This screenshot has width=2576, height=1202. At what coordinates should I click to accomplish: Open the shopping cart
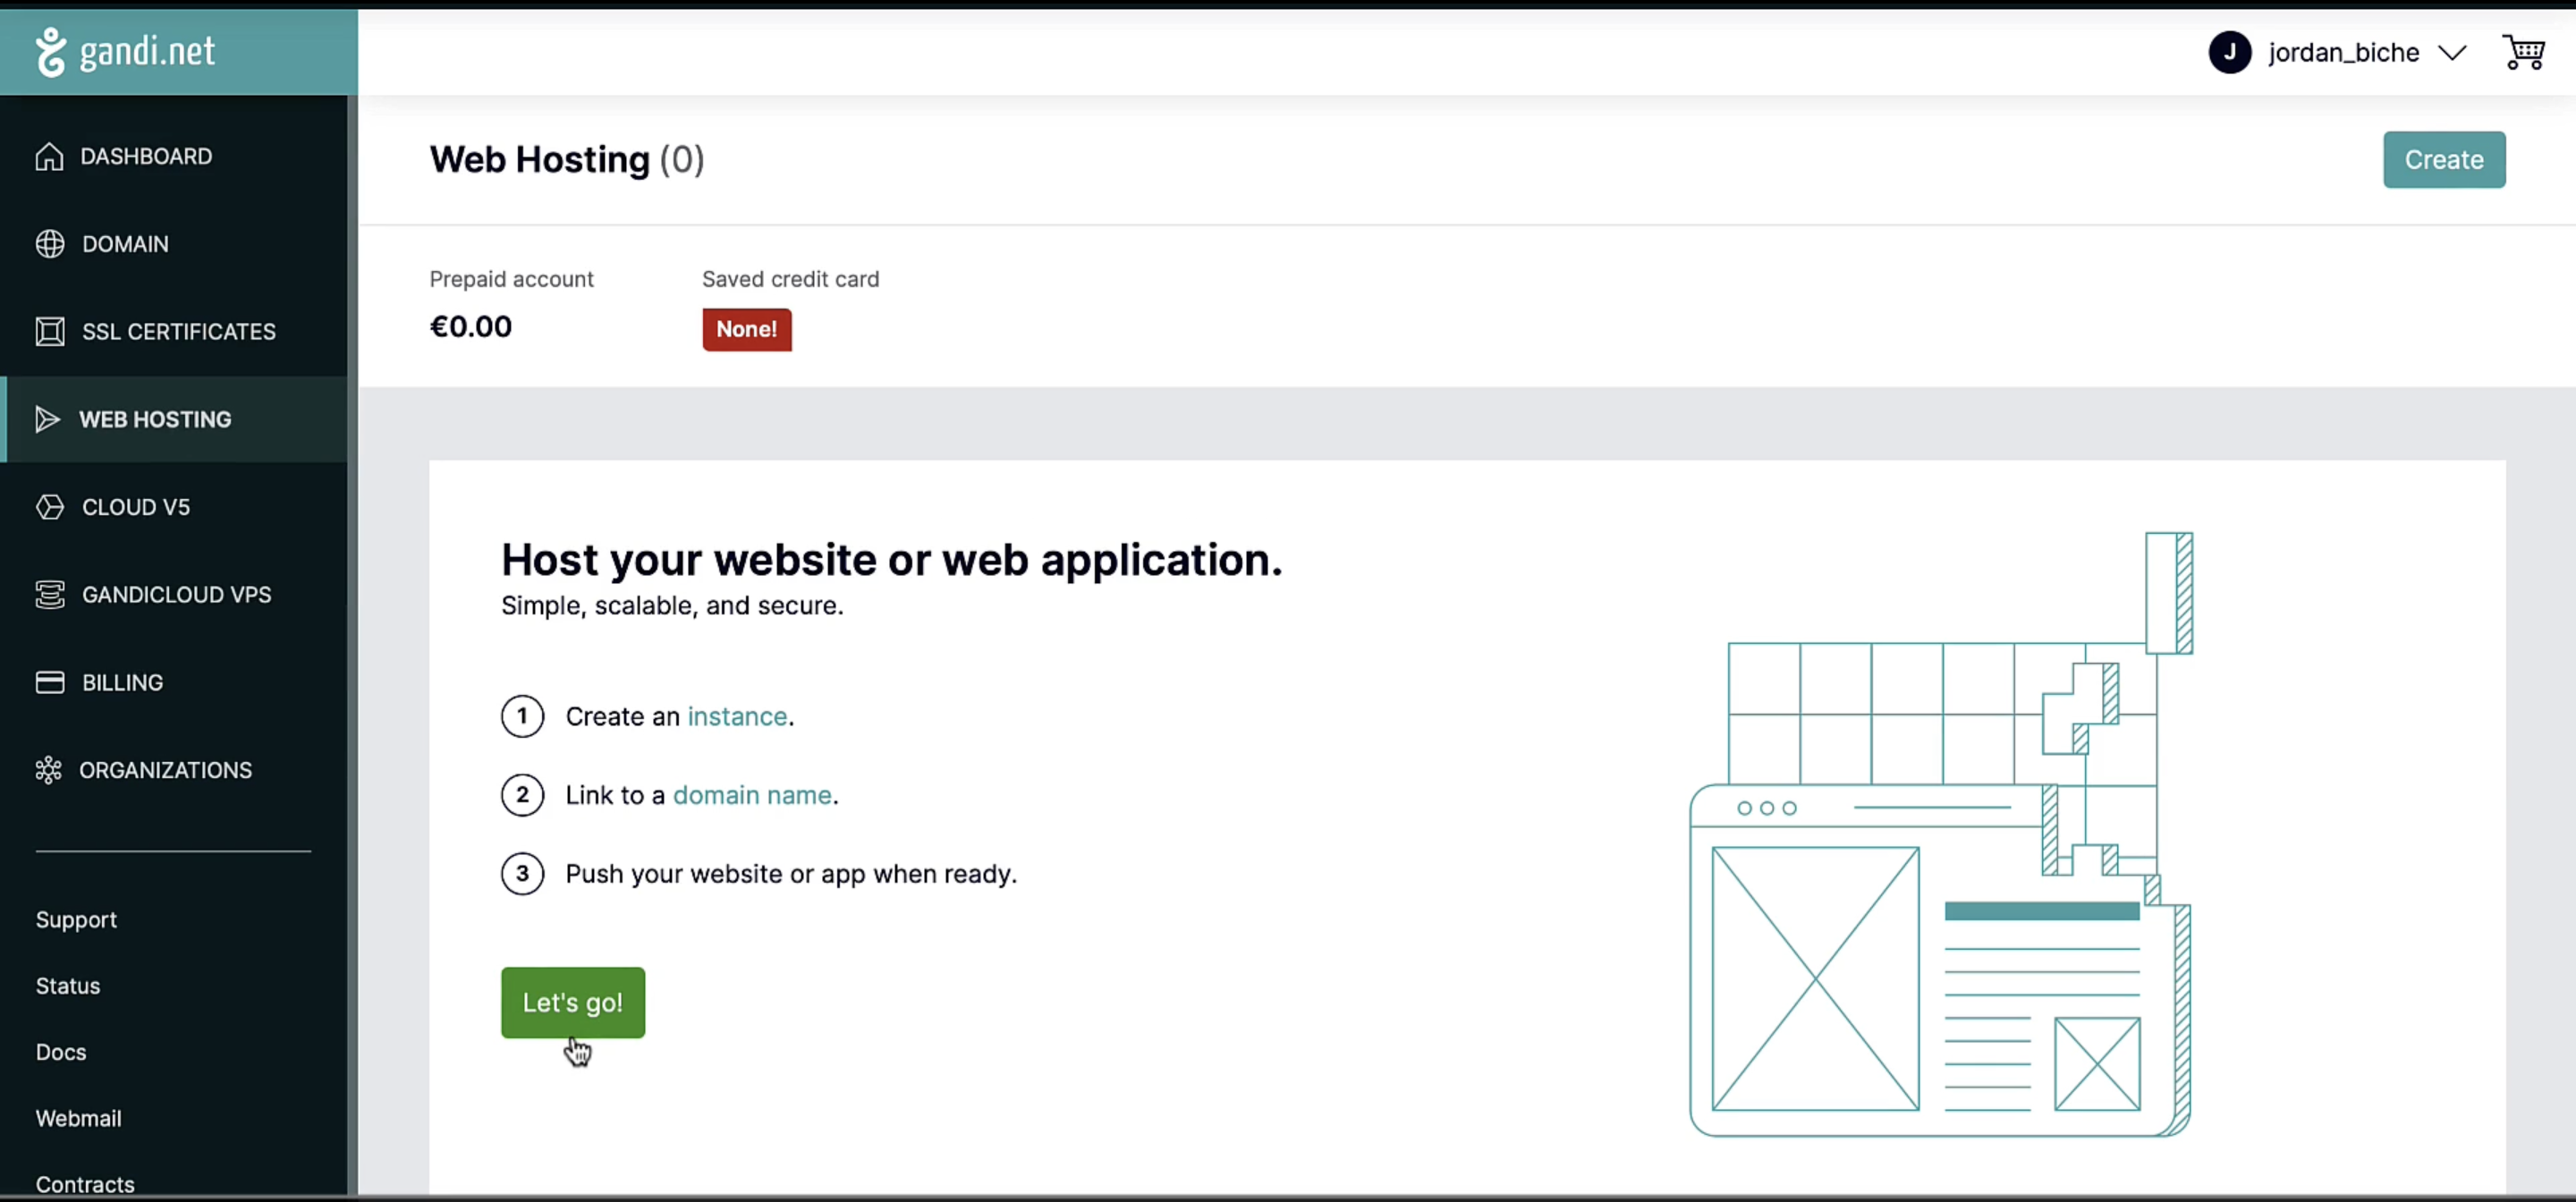[2523, 52]
